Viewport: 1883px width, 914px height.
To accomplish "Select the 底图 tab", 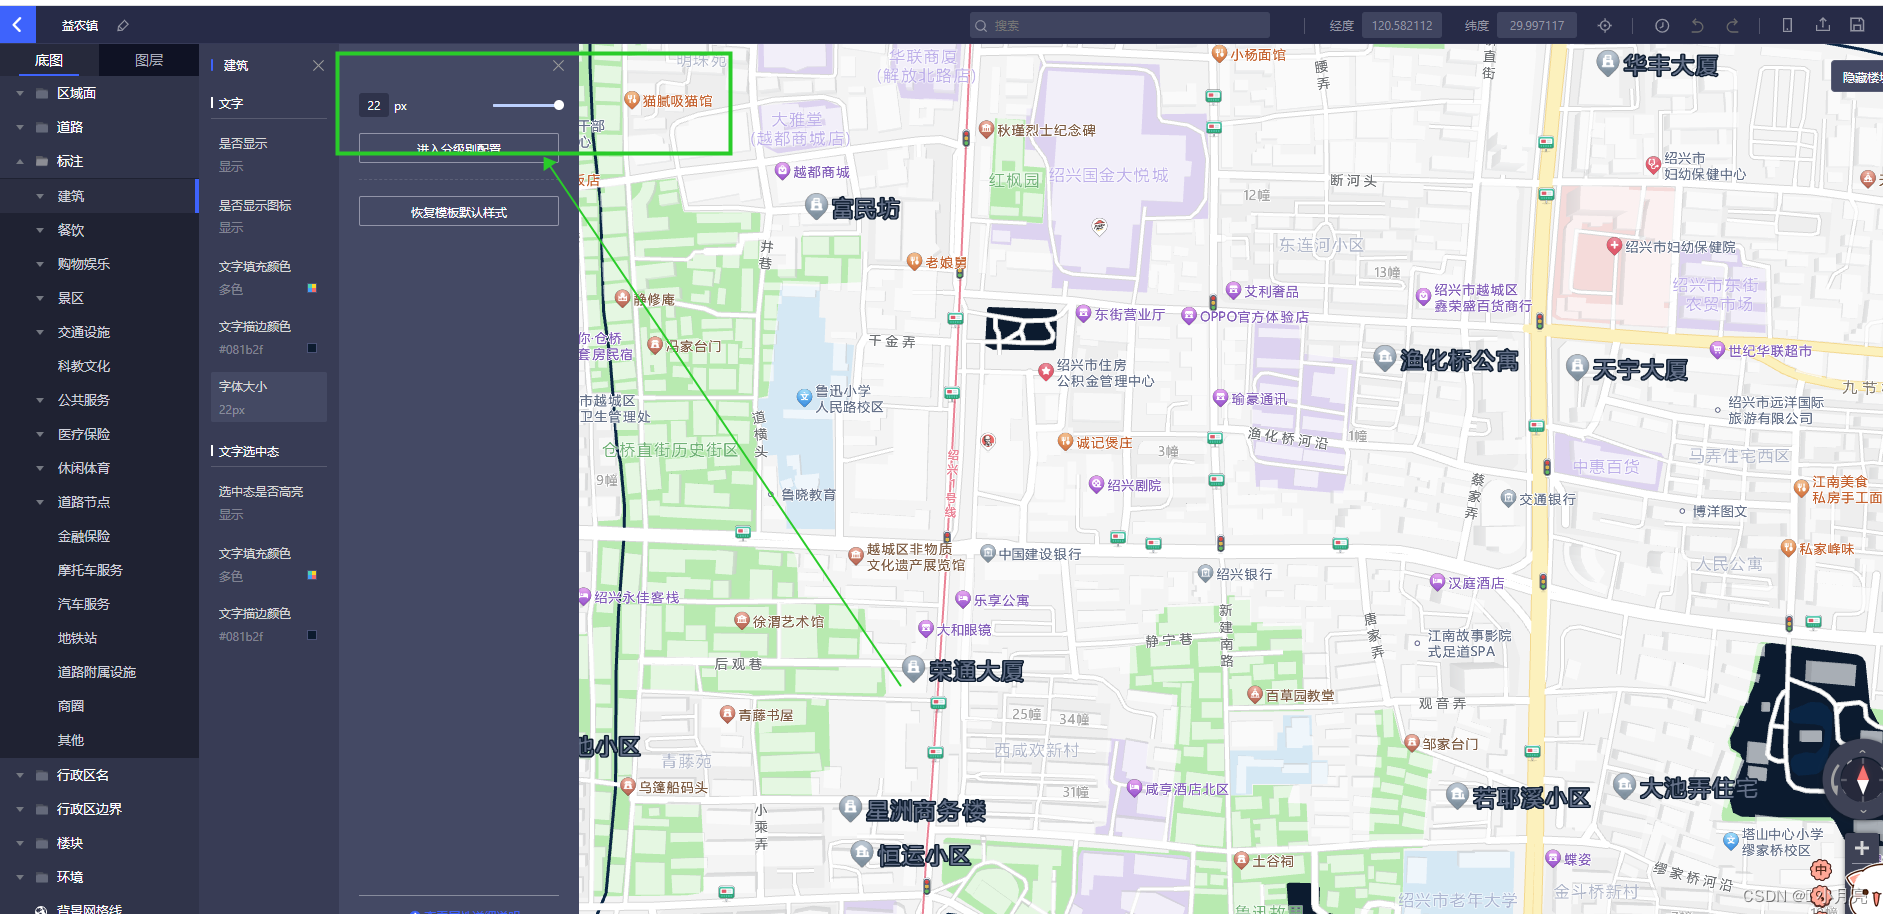I will (x=48, y=60).
